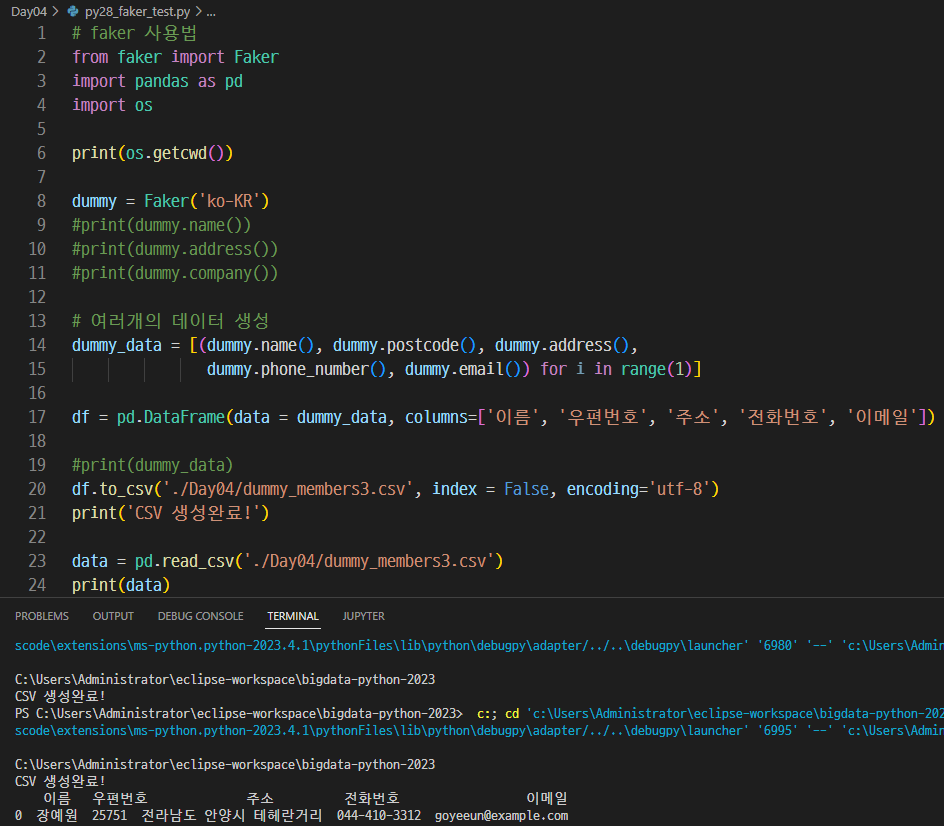Click the '# faker 사용법' comment

[x=134, y=33]
